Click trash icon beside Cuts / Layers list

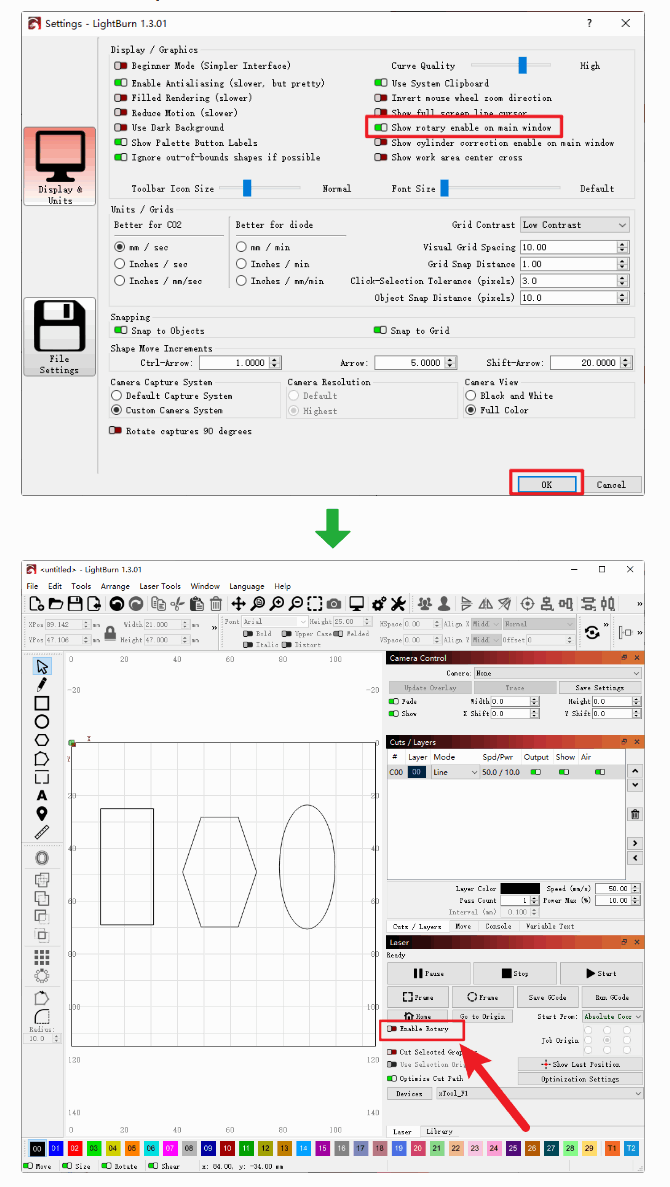click(635, 814)
